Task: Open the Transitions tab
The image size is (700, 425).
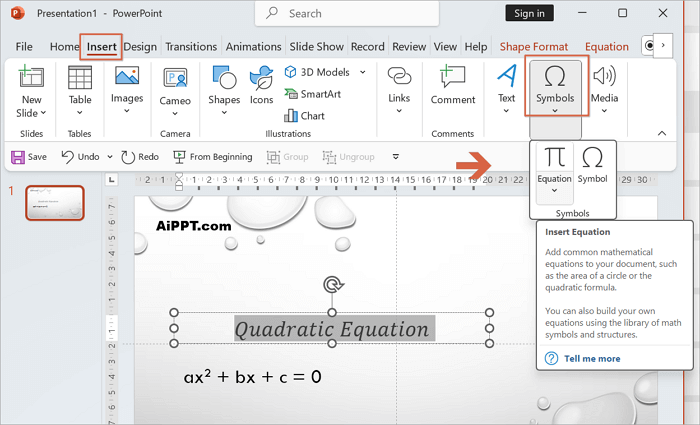Action: [x=191, y=47]
